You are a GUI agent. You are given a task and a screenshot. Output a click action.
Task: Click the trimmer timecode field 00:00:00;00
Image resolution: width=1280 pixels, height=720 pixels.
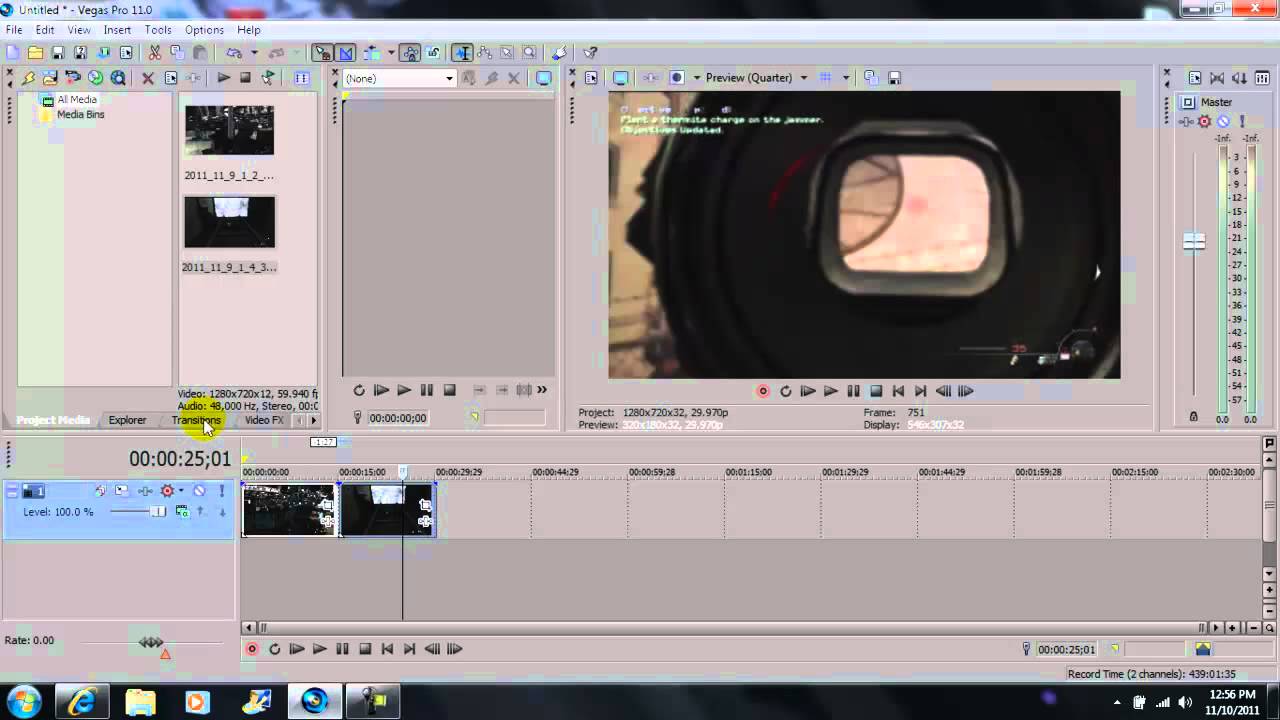coord(398,418)
